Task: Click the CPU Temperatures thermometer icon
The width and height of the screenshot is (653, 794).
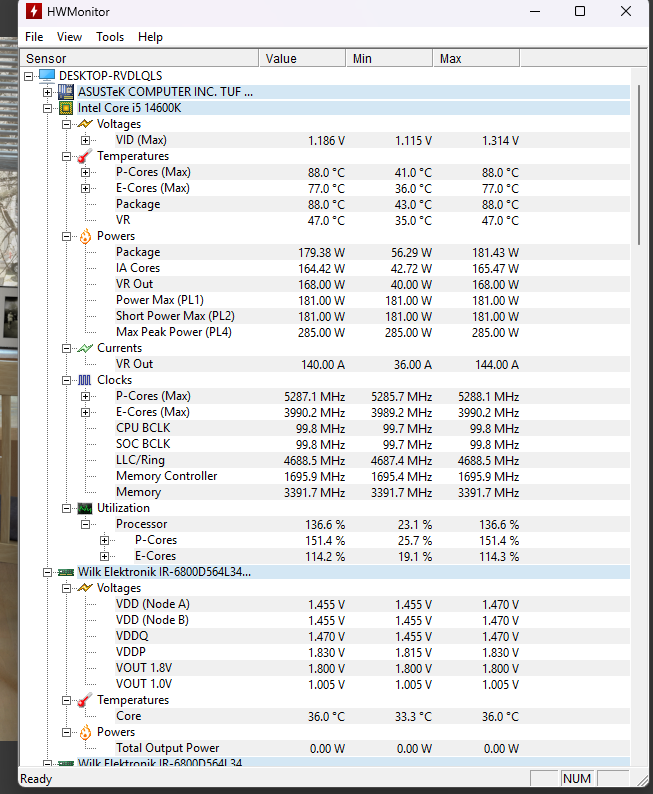Action: [85, 156]
